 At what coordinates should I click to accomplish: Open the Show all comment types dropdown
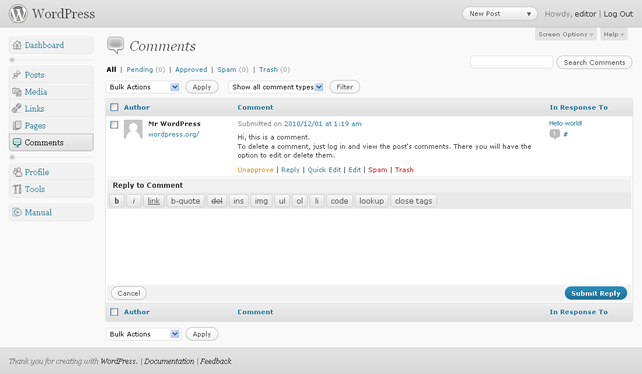click(x=277, y=87)
